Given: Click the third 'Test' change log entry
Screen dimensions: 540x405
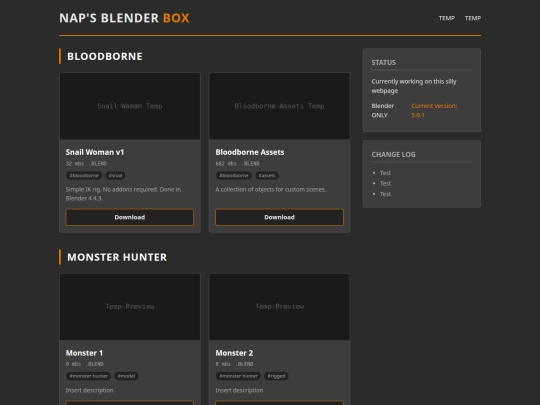Looking at the screenshot, I should click(385, 194).
